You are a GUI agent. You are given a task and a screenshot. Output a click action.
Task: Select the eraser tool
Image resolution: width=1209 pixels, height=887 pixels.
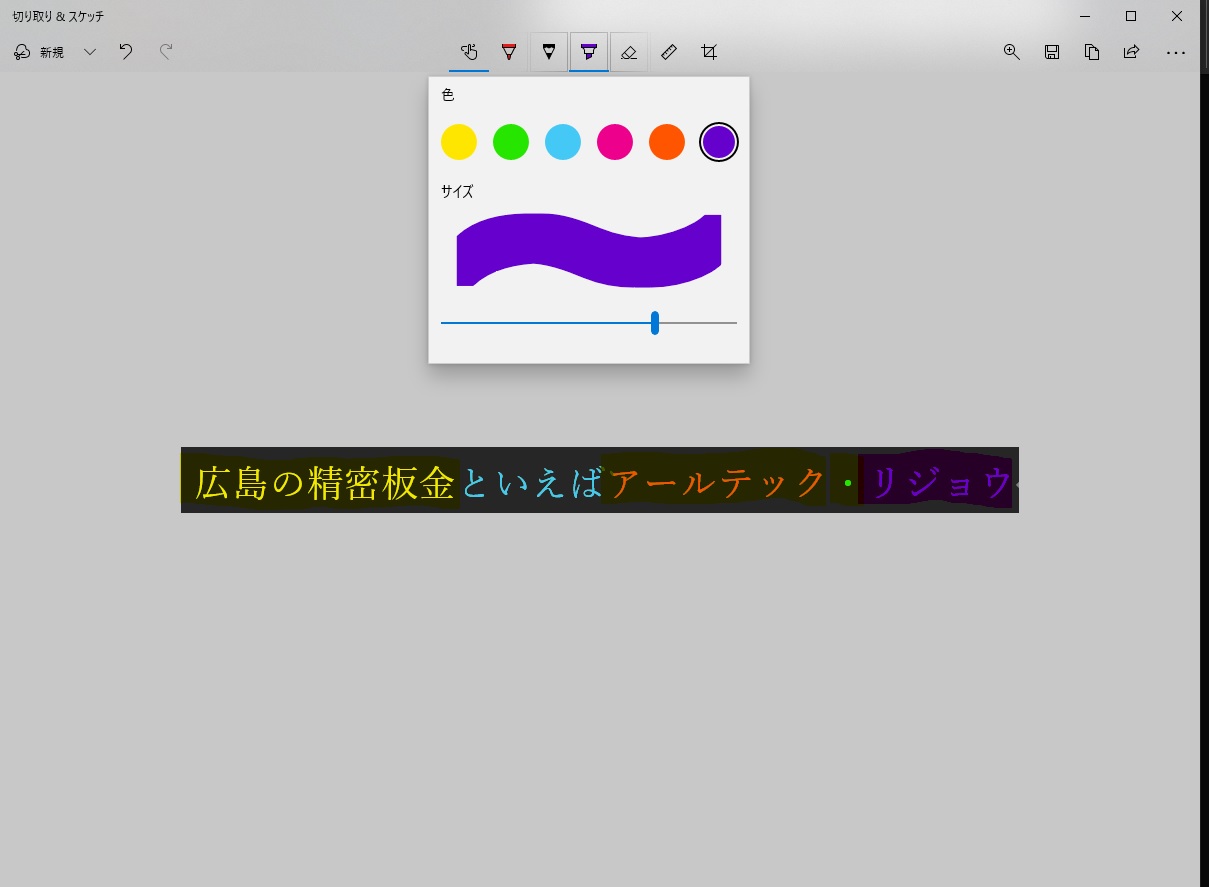pyautogui.click(x=629, y=52)
